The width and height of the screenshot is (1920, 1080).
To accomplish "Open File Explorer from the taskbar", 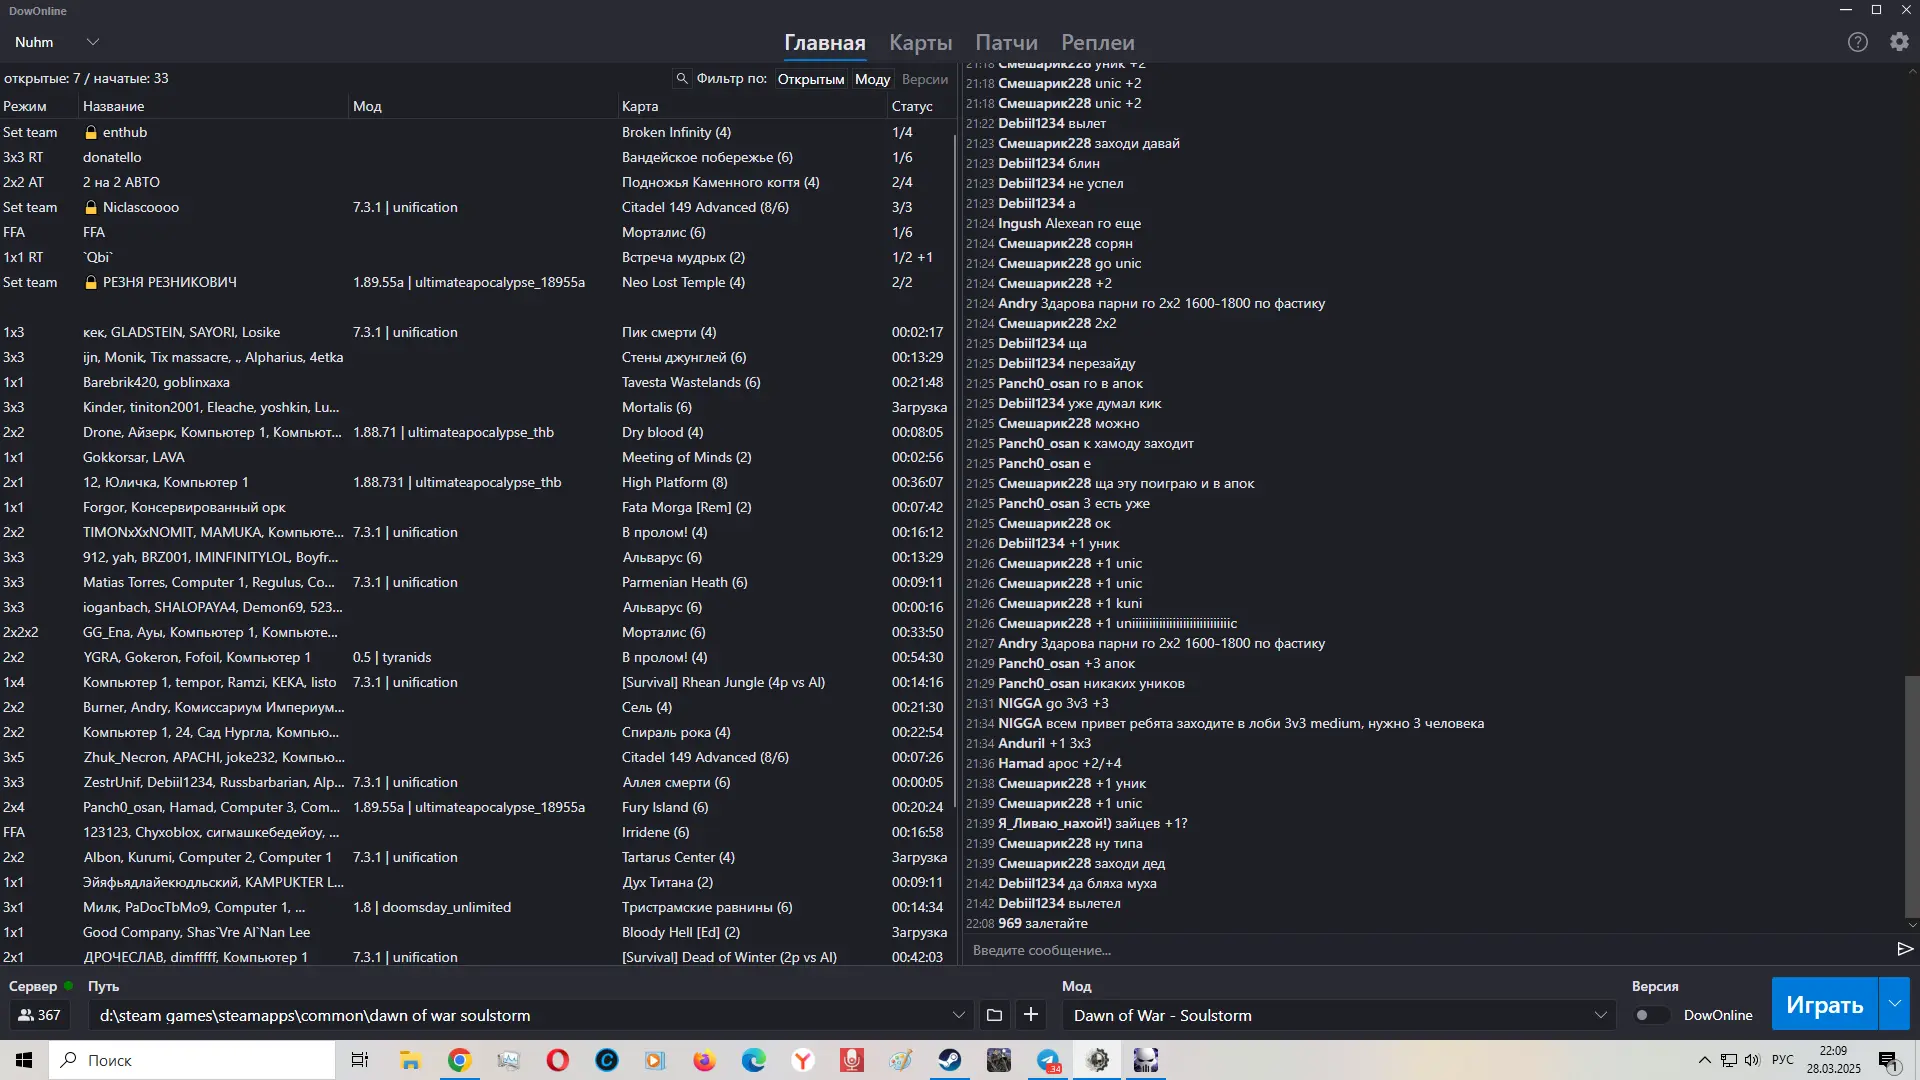I will click(410, 1060).
